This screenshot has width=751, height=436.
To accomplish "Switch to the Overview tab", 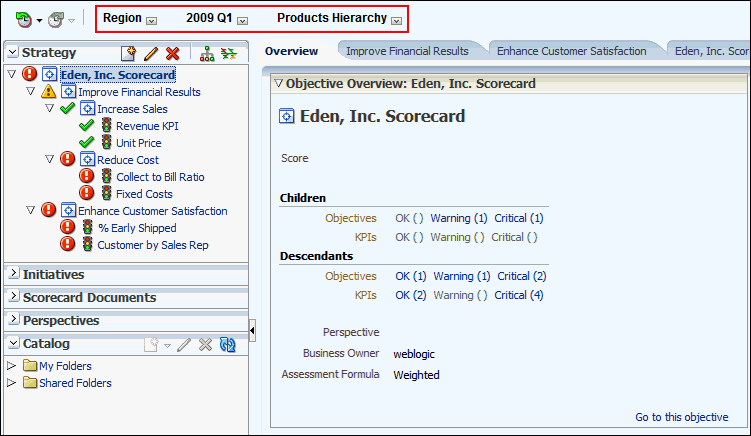I will coord(291,51).
